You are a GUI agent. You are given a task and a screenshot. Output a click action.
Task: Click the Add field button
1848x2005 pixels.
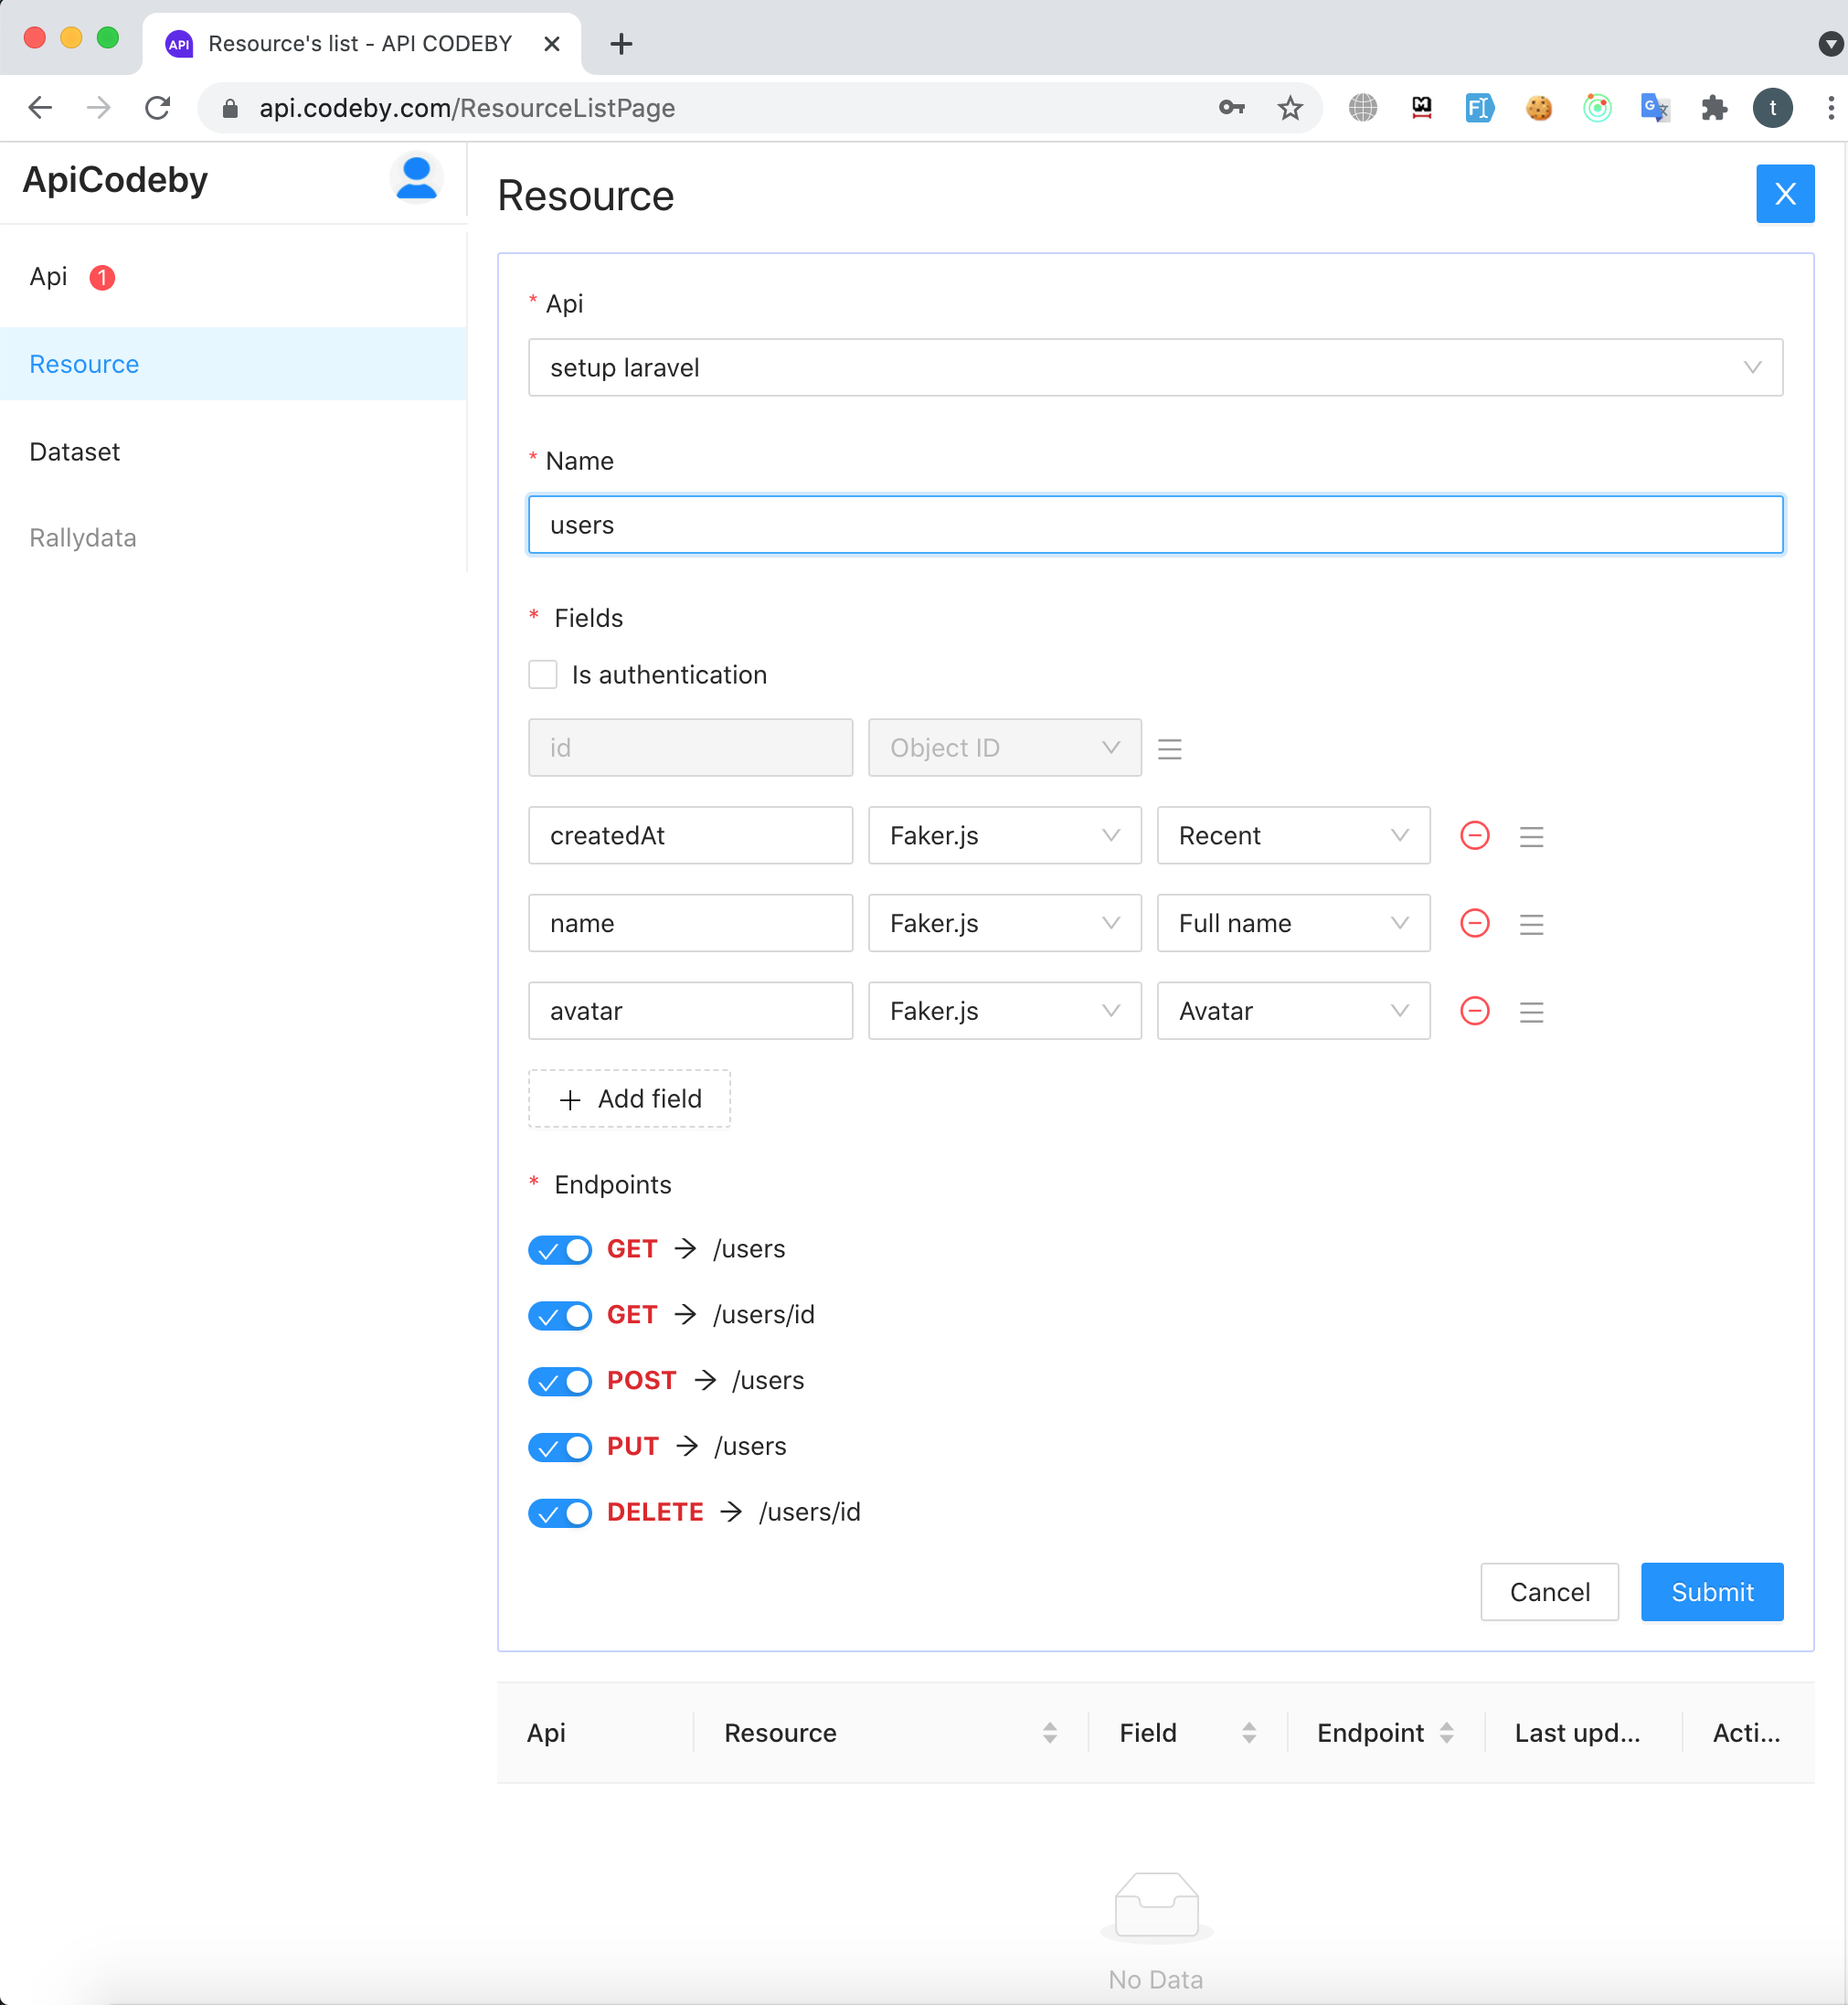coord(629,1099)
